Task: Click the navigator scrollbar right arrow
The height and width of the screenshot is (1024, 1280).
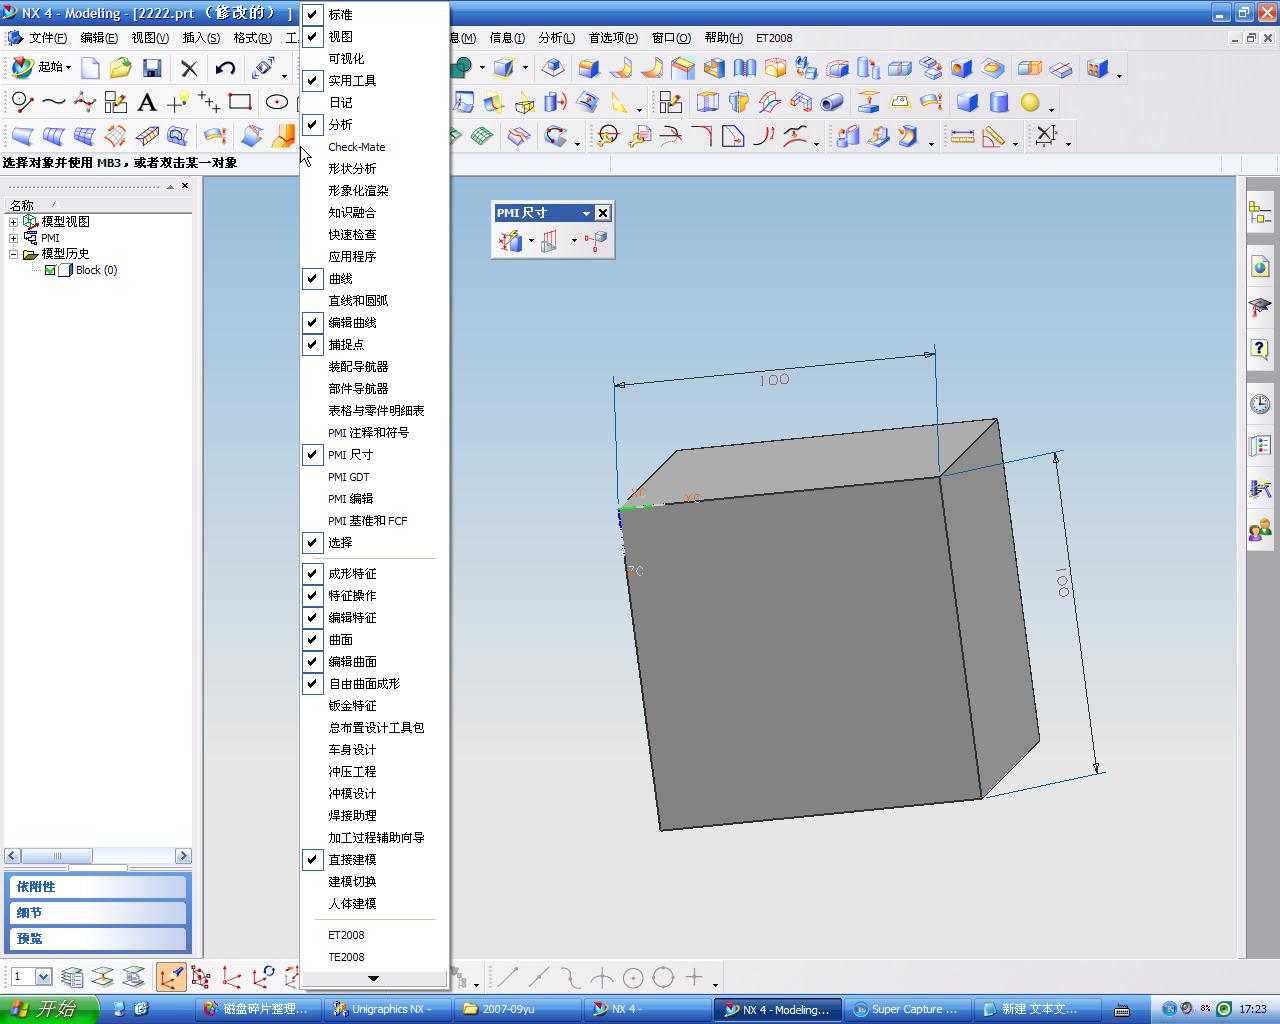Action: click(183, 856)
